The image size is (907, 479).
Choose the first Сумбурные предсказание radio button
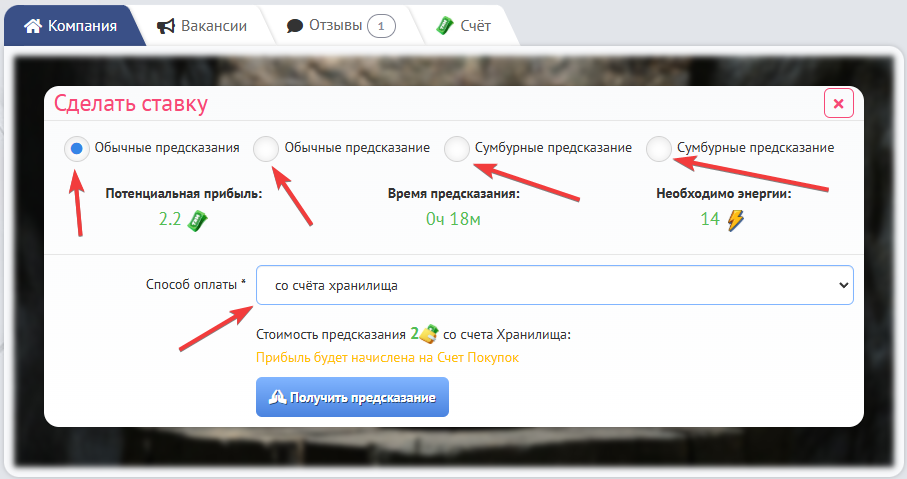[x=456, y=149]
